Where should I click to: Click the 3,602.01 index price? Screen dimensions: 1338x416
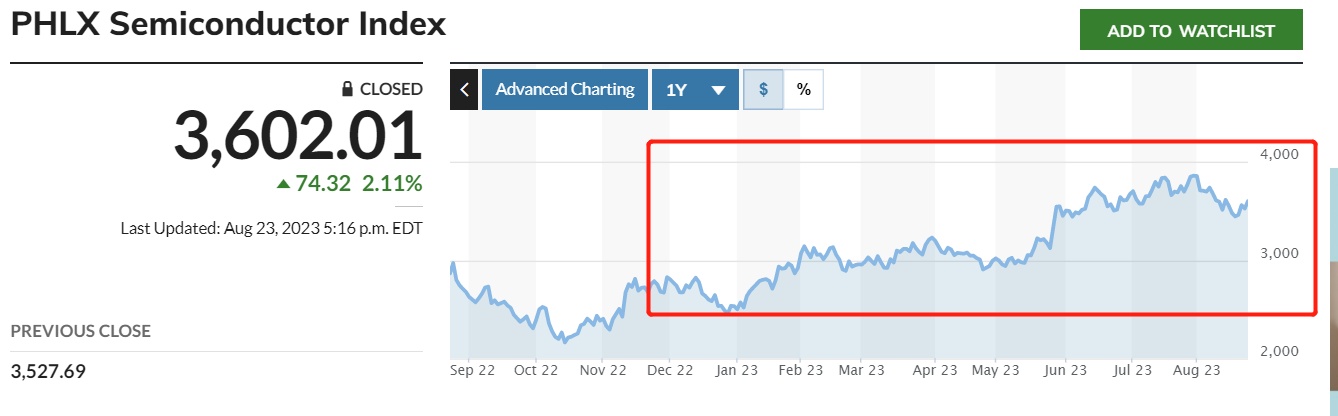tap(298, 137)
